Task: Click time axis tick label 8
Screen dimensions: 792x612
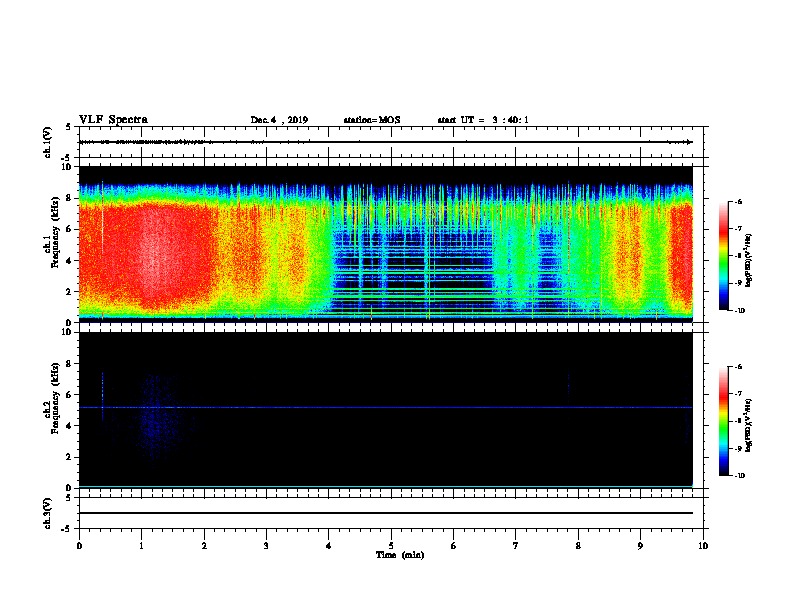Action: pos(578,545)
